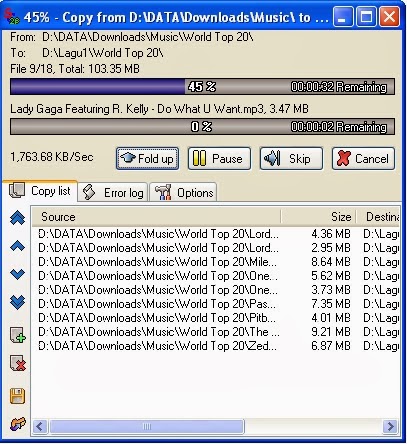This screenshot has height=444, width=407.
Task: Move selected item down one position
Action: pos(18,274)
